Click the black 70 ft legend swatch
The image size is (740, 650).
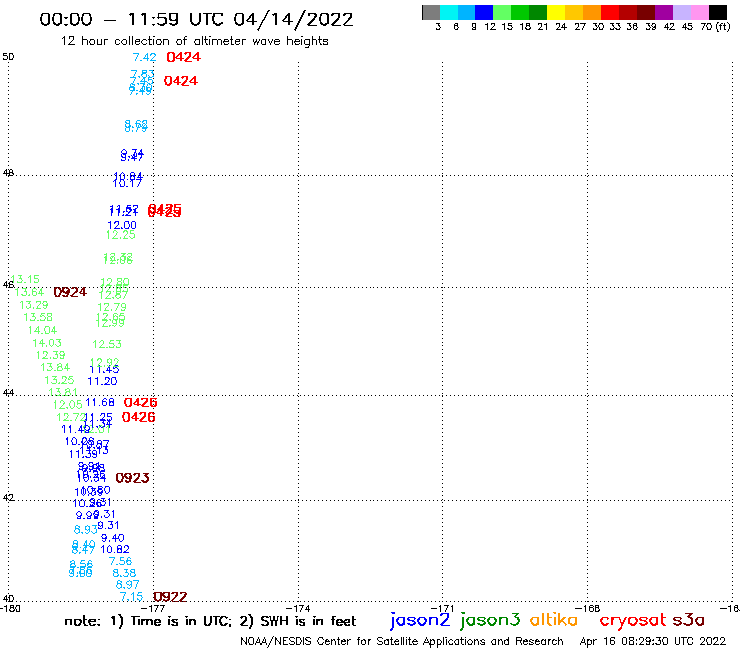click(x=718, y=12)
